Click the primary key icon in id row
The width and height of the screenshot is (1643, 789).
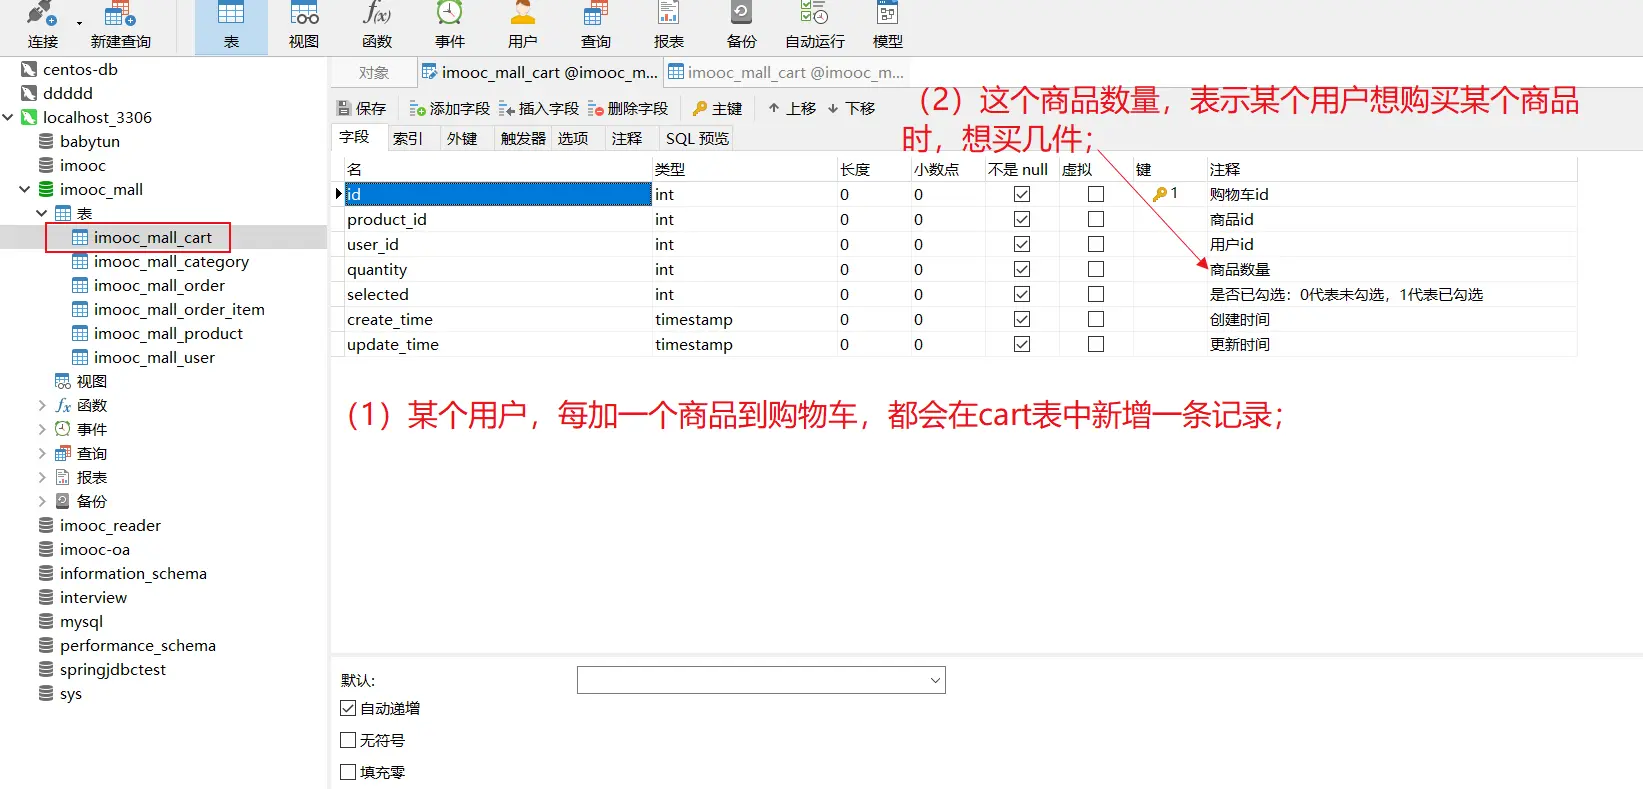[1160, 194]
